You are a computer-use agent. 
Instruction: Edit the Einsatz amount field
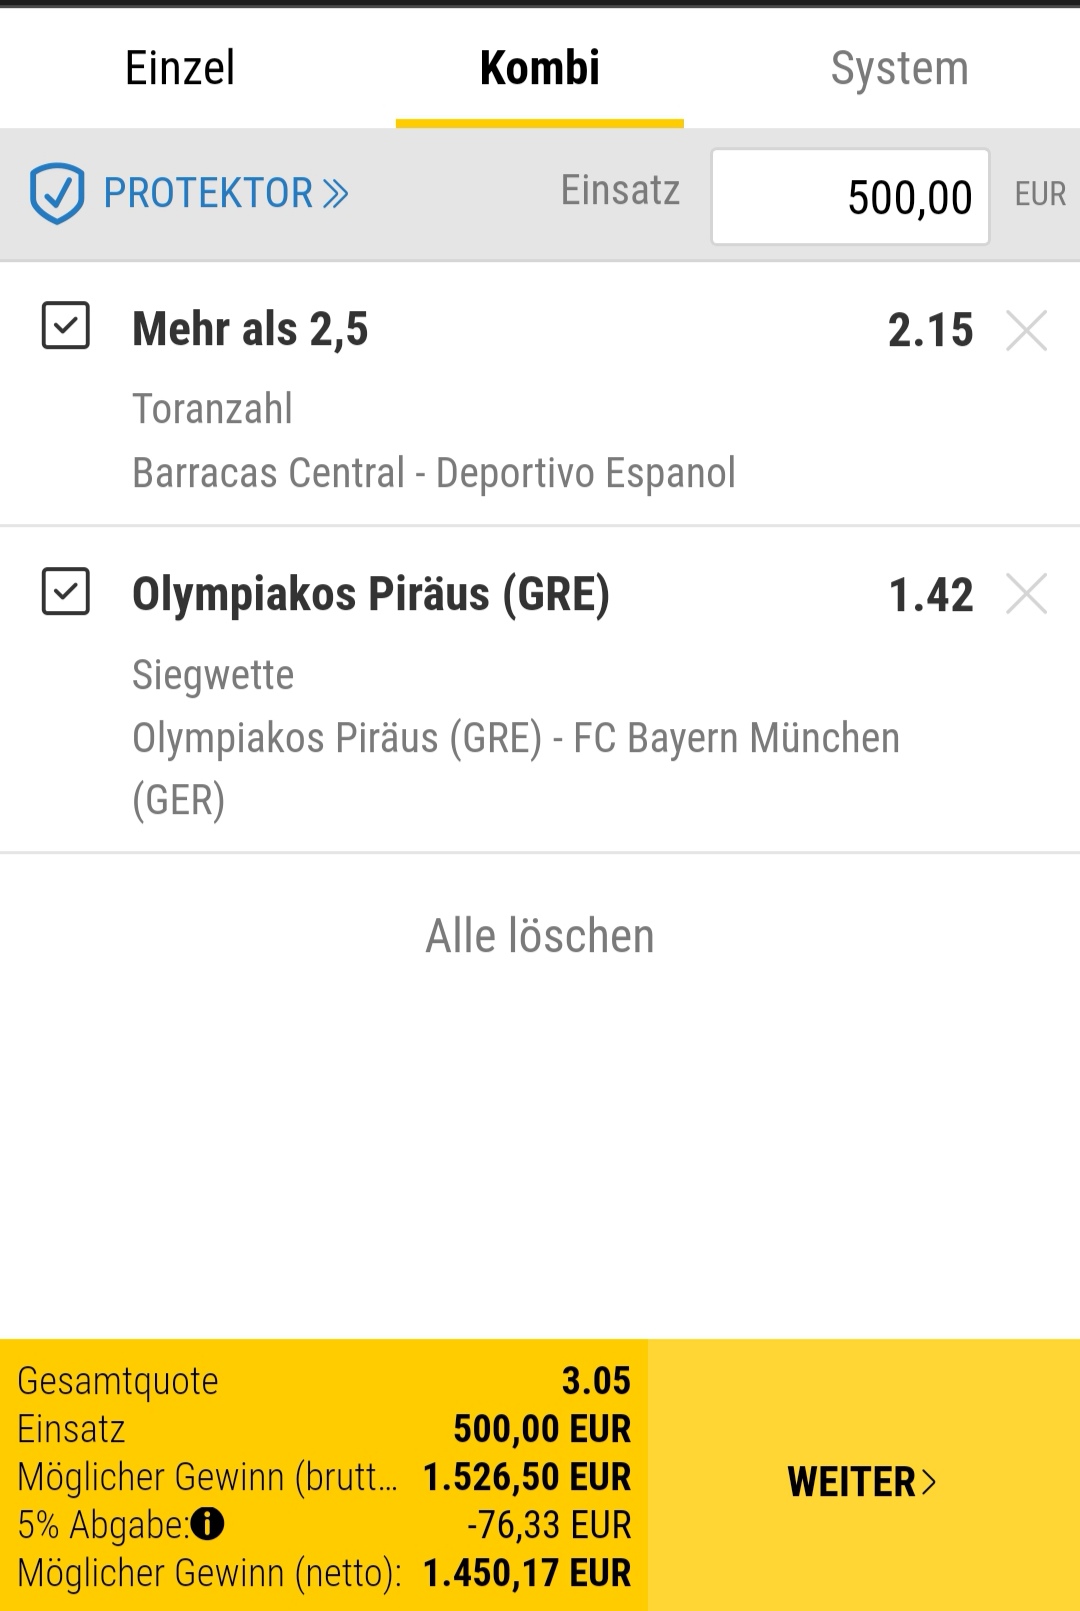(x=850, y=196)
